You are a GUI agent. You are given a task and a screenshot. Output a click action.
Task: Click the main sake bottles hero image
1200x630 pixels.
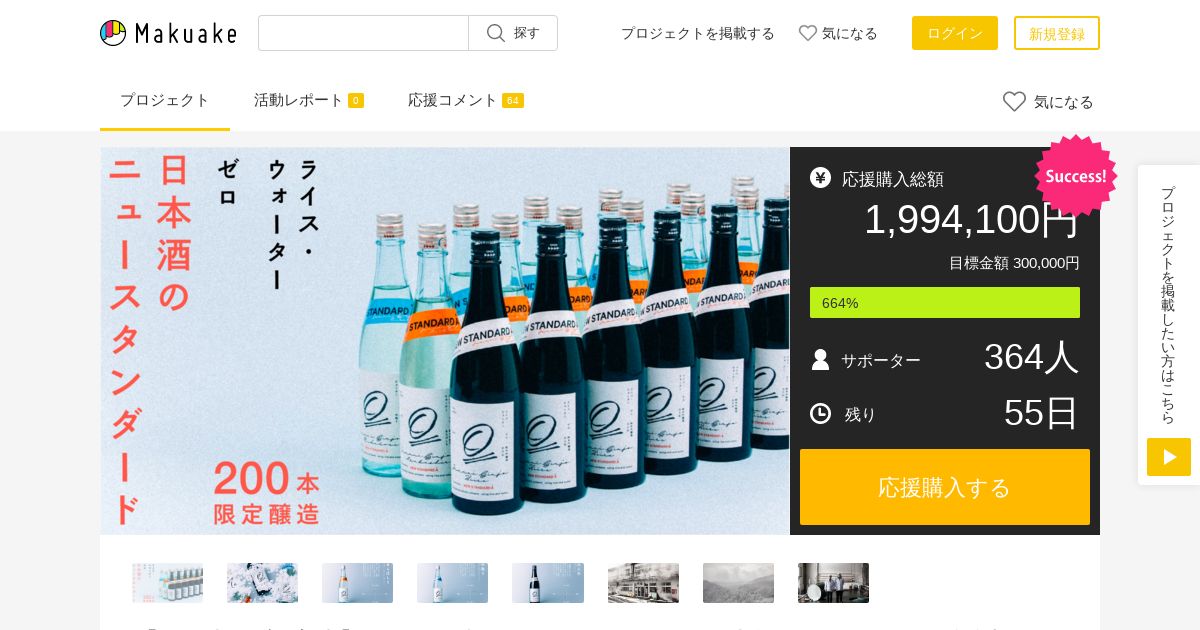(x=445, y=341)
